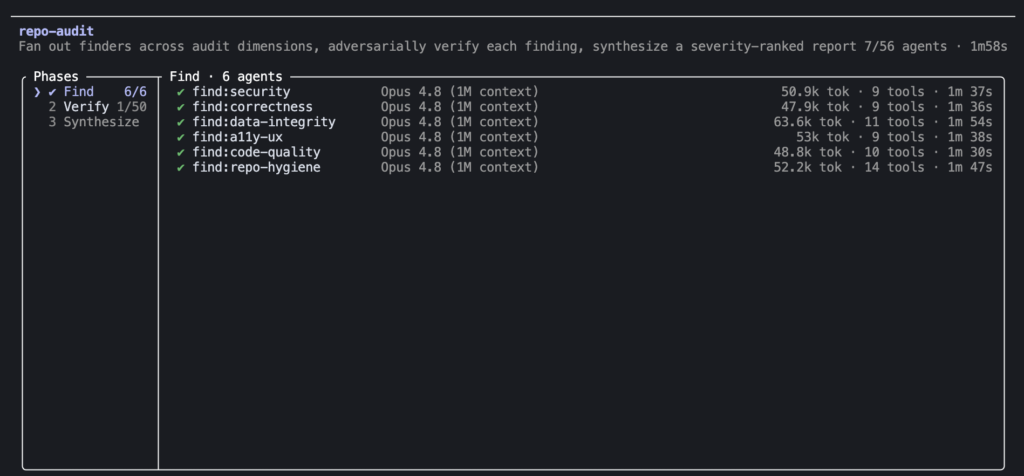Click the Verify 1/50 progress counter
Viewport: 1024px width, 476px height.
[132, 107]
